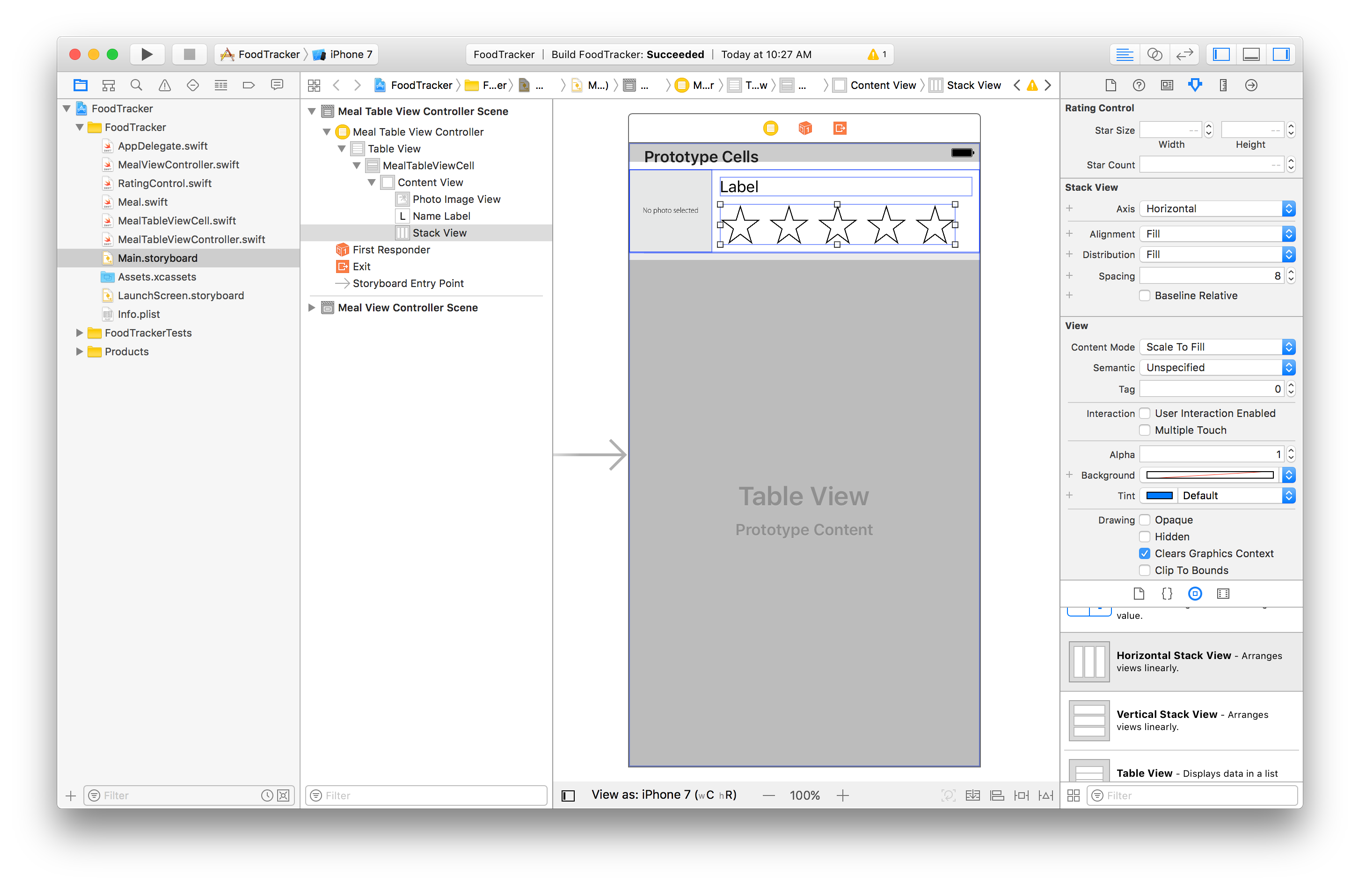Screen dimensions: 1360x890
Task: Zoom out the canvas
Action: 768,795
